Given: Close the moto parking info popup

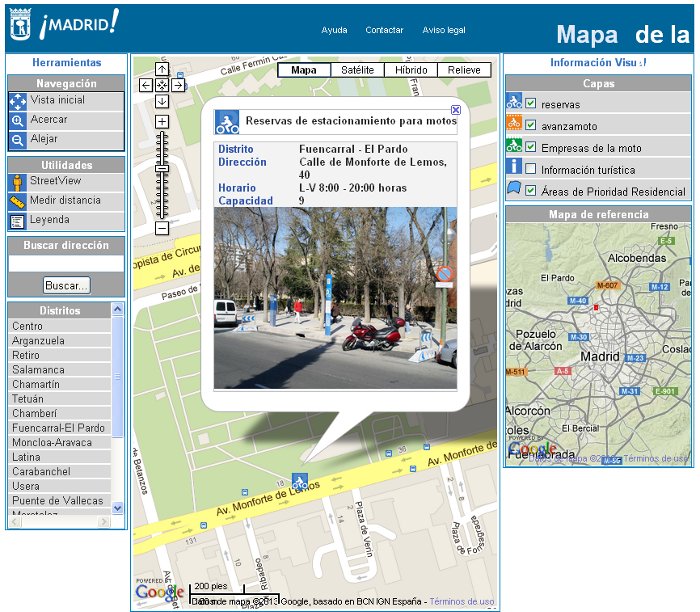Looking at the screenshot, I should [x=456, y=110].
